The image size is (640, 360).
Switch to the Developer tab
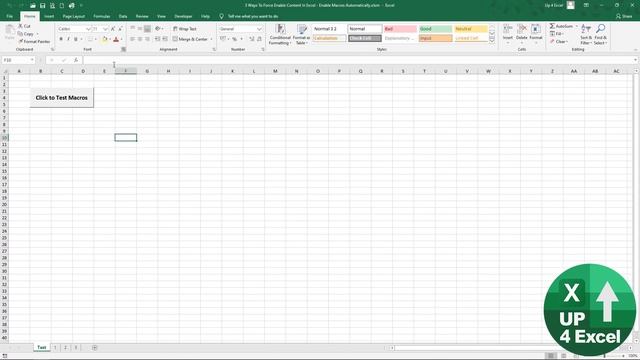tap(183, 16)
